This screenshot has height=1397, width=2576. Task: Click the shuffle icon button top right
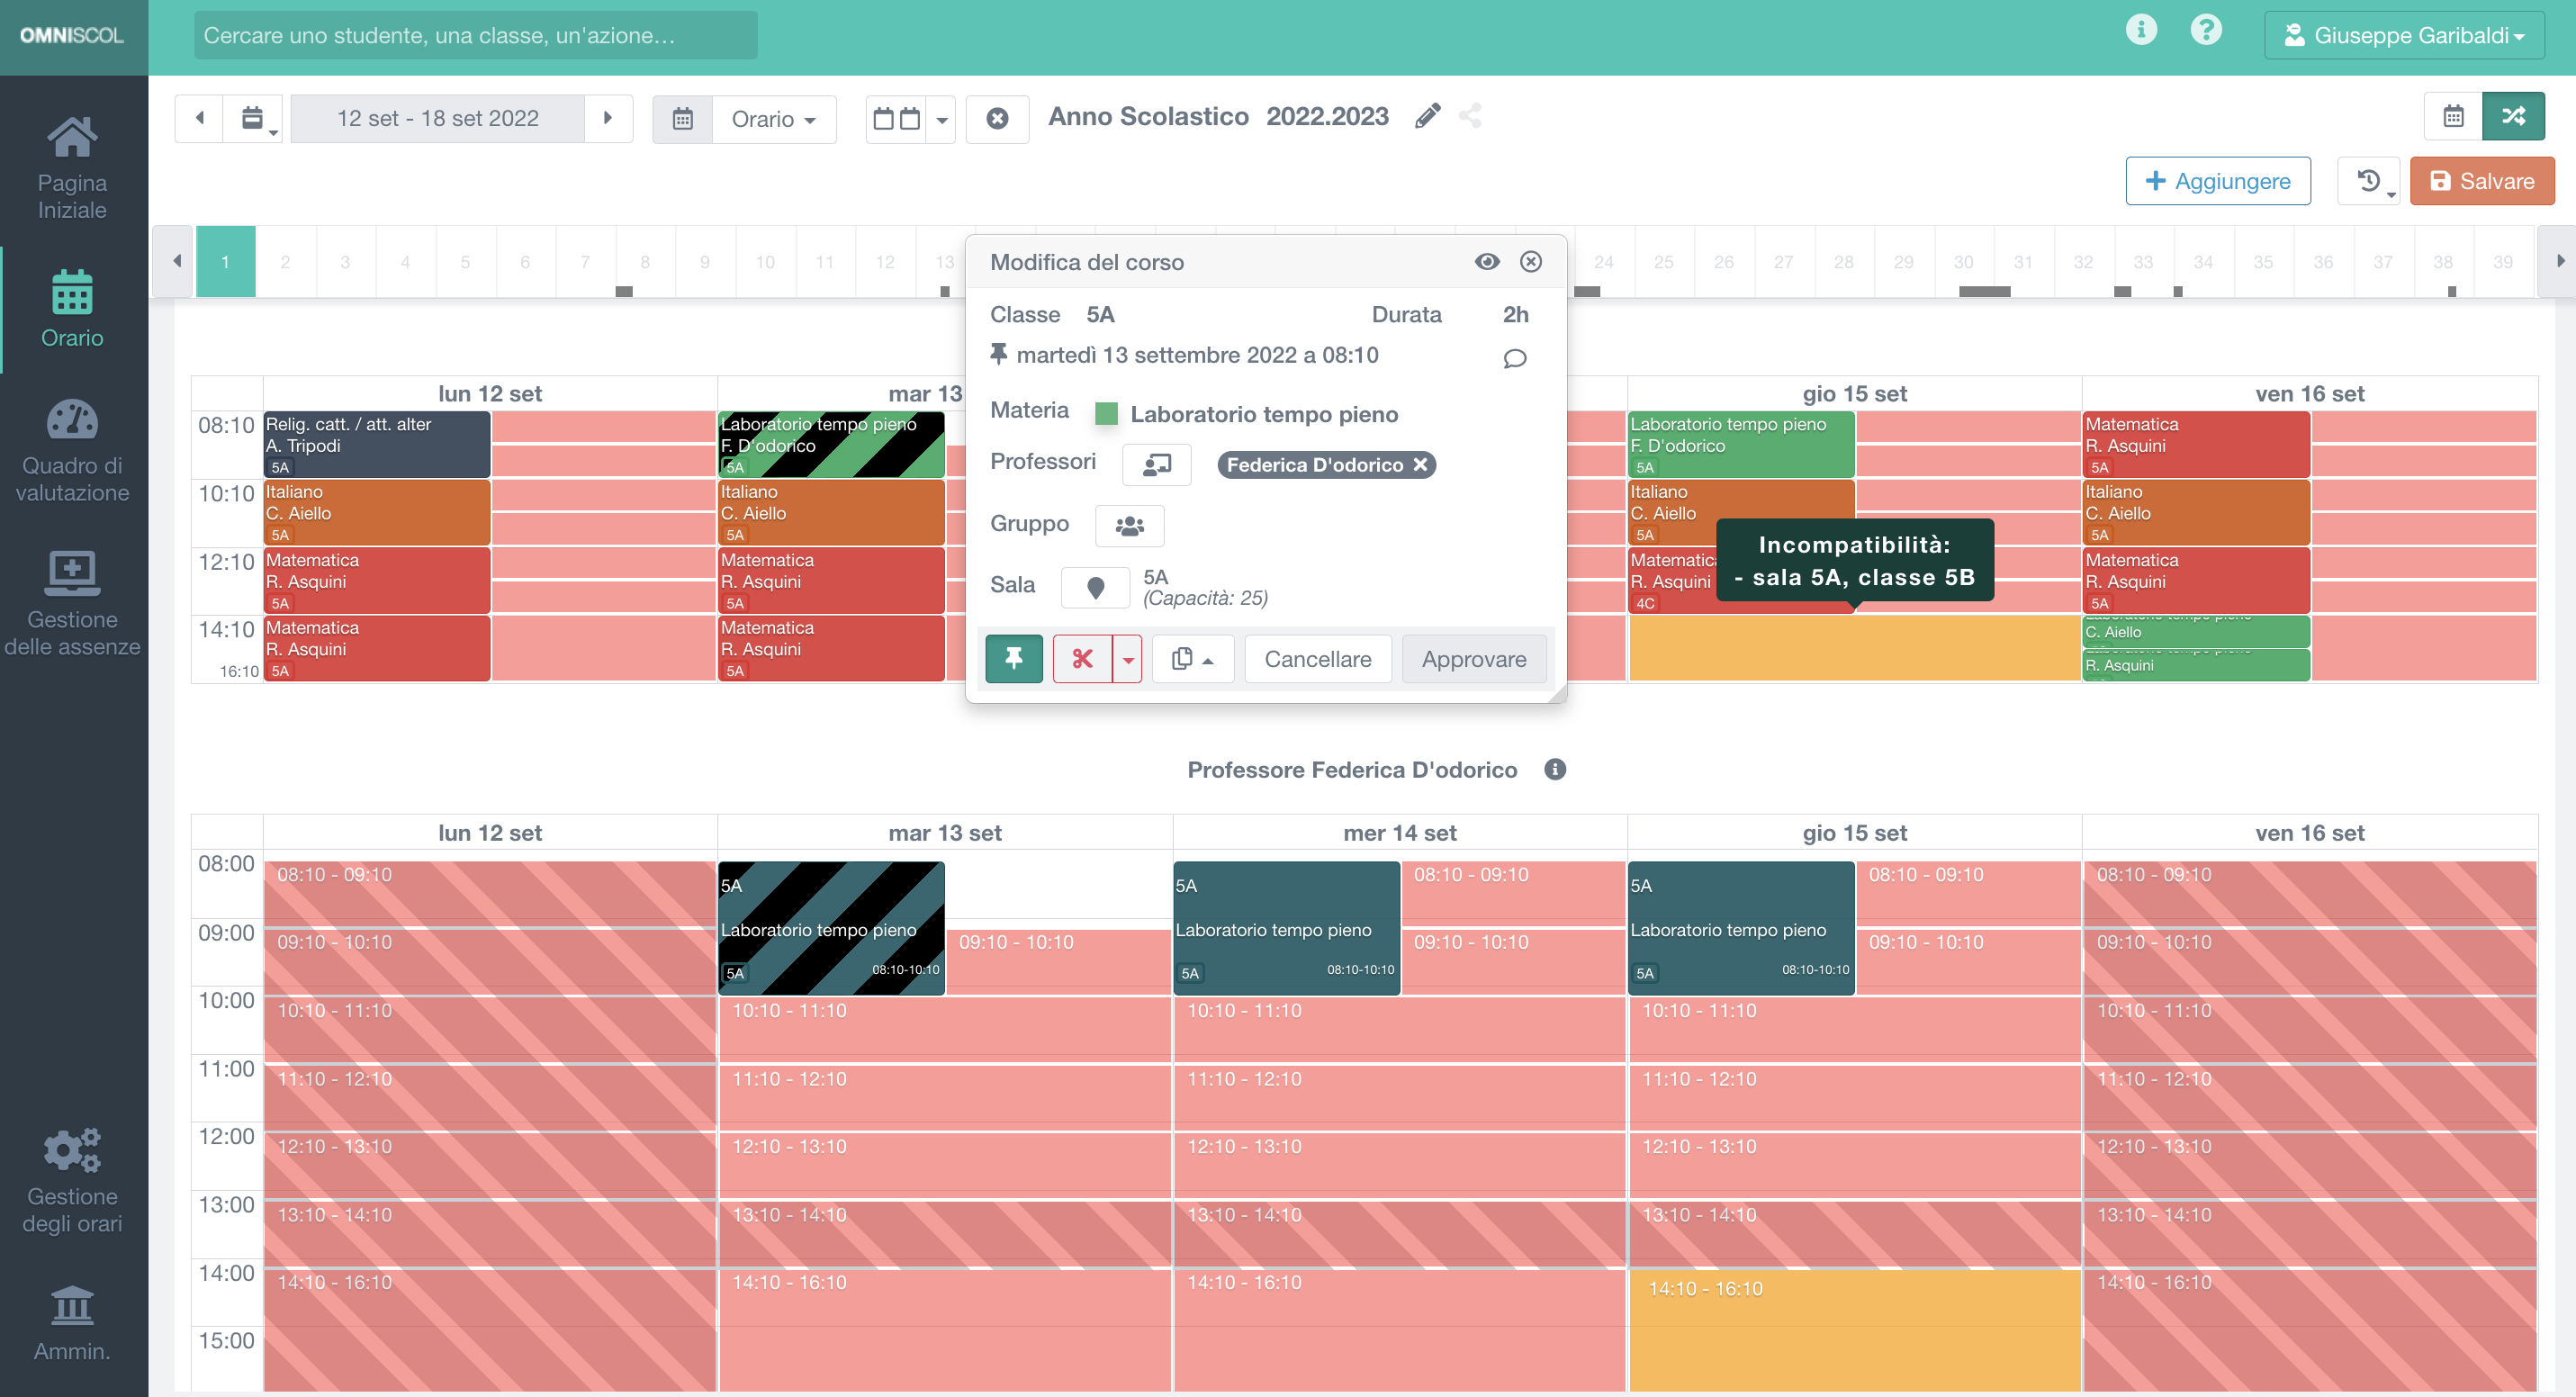[x=2512, y=117]
